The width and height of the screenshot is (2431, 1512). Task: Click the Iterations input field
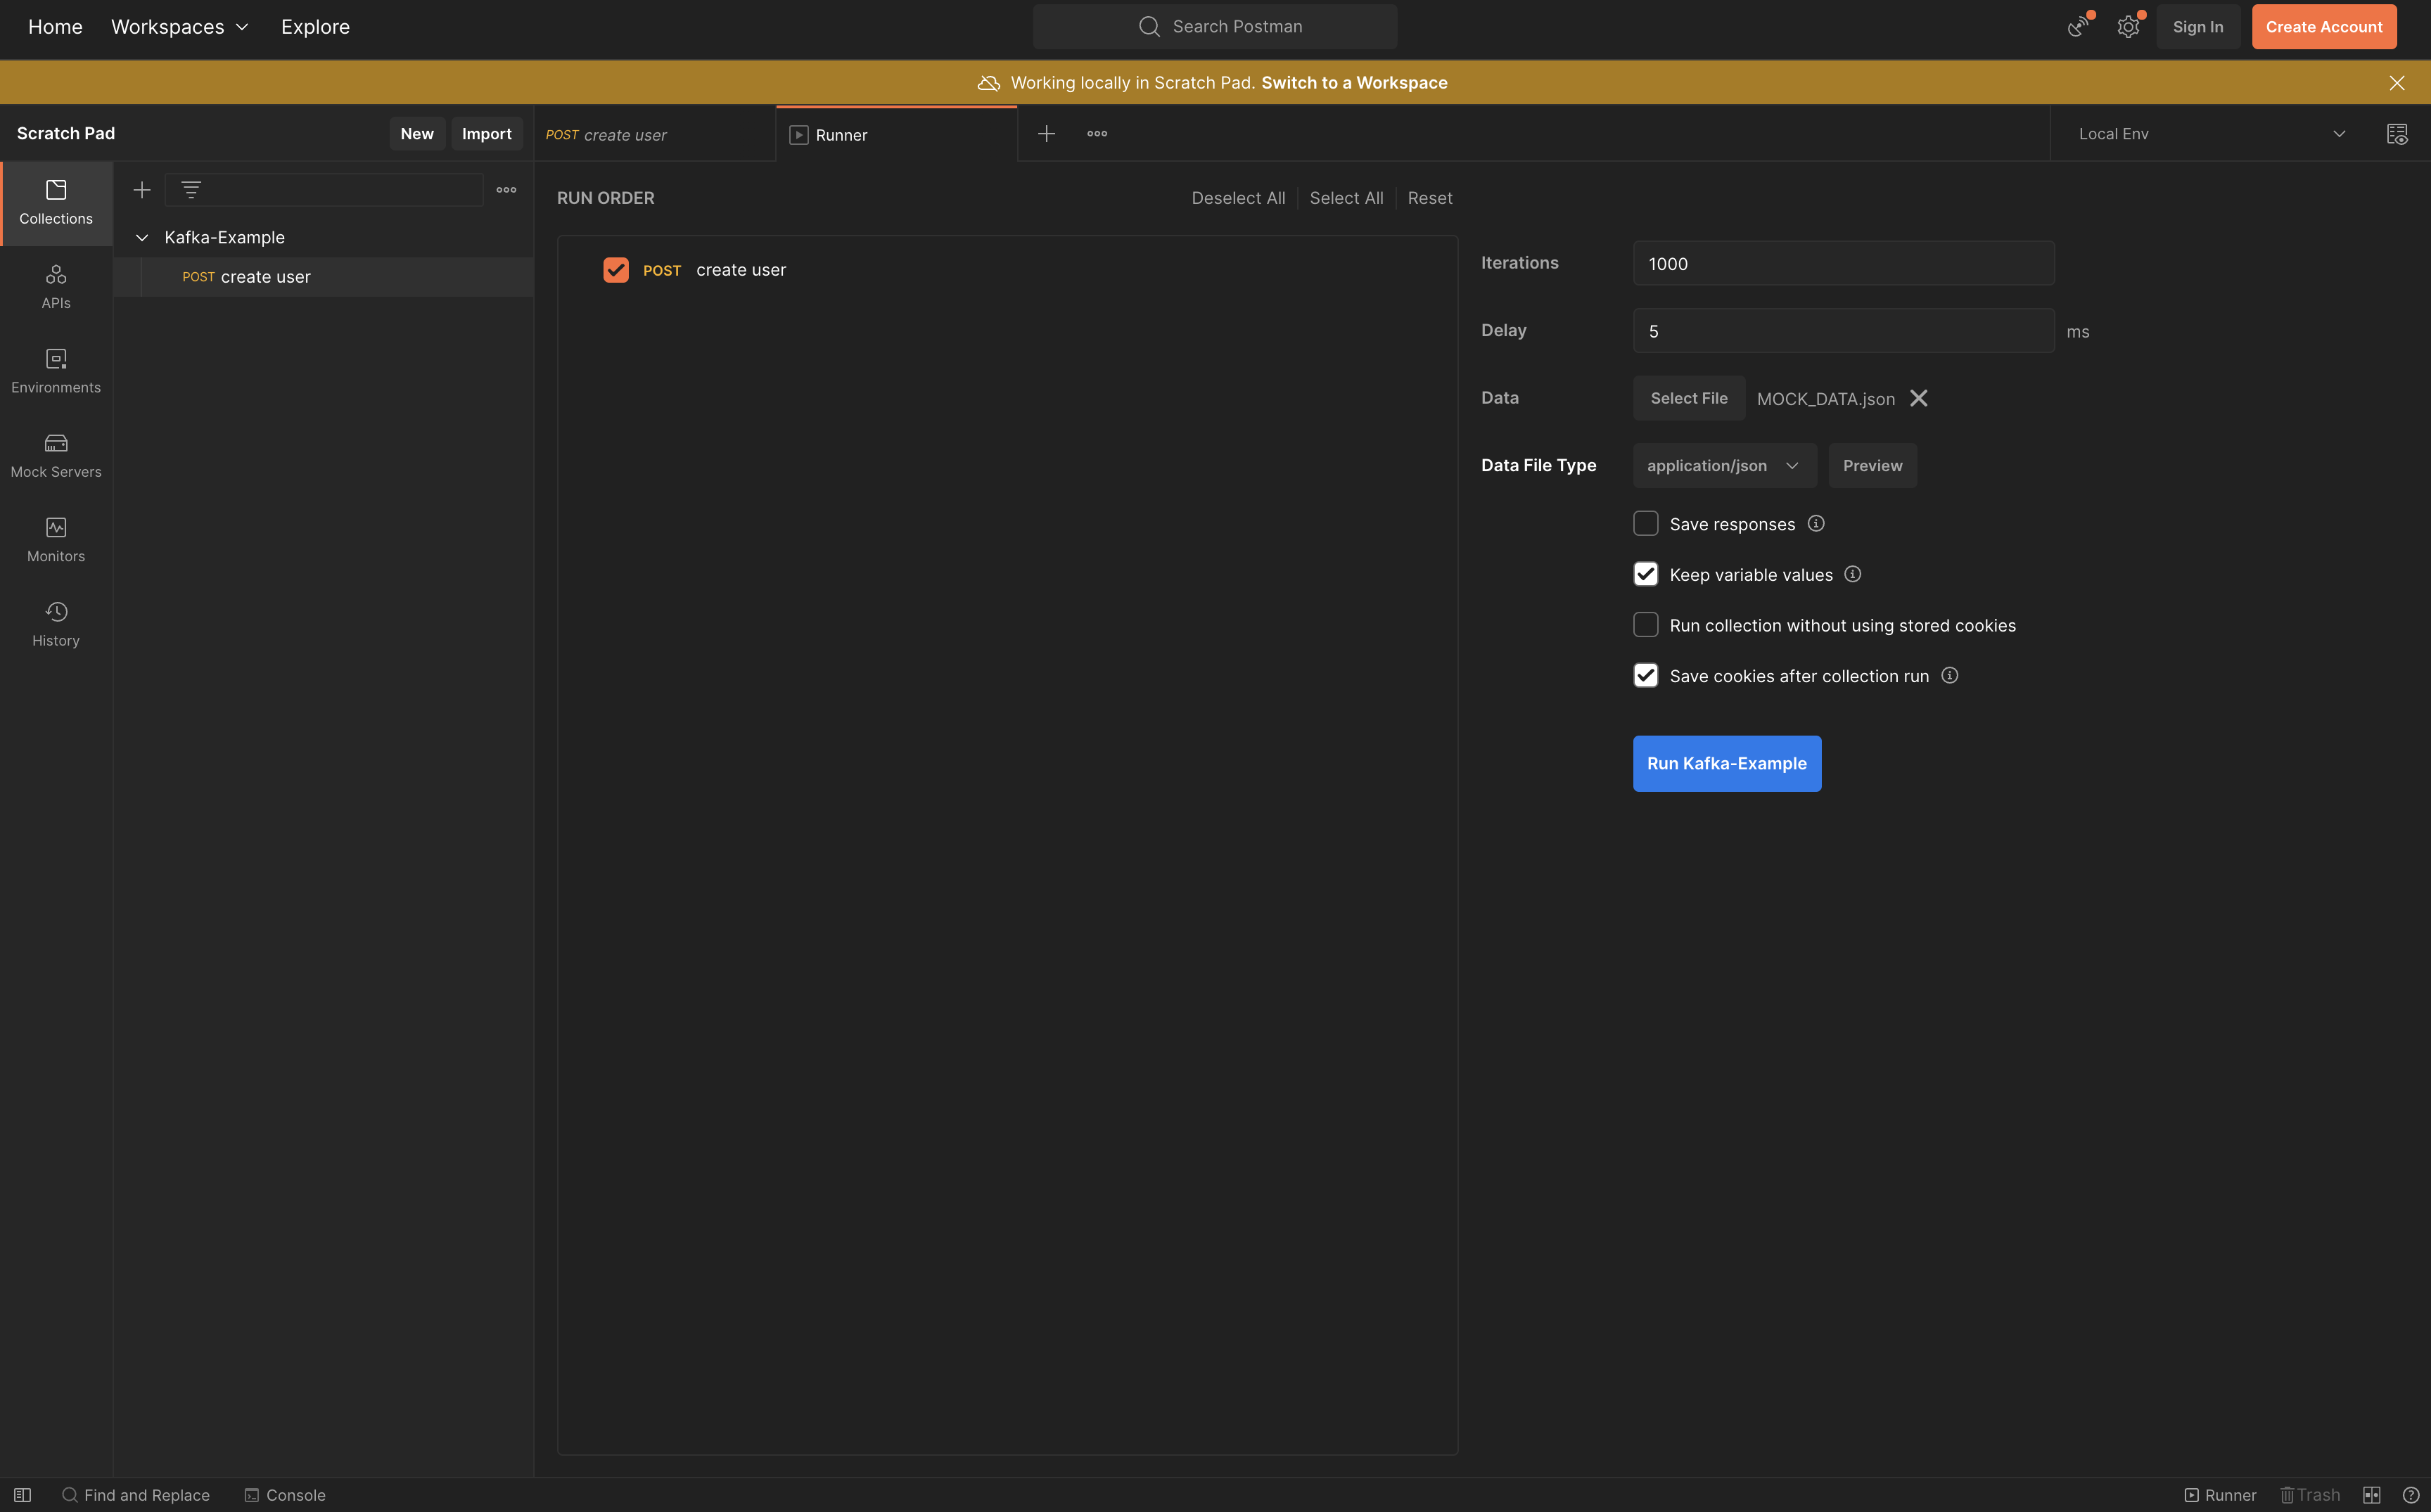(1842, 264)
